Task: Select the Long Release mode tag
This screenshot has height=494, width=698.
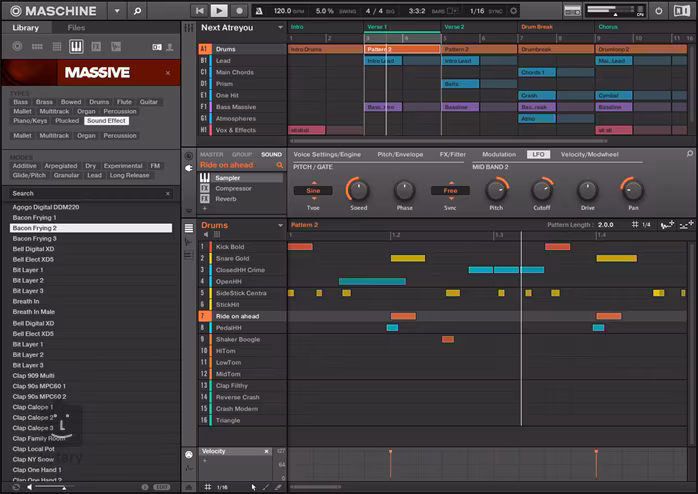Action: (130, 175)
